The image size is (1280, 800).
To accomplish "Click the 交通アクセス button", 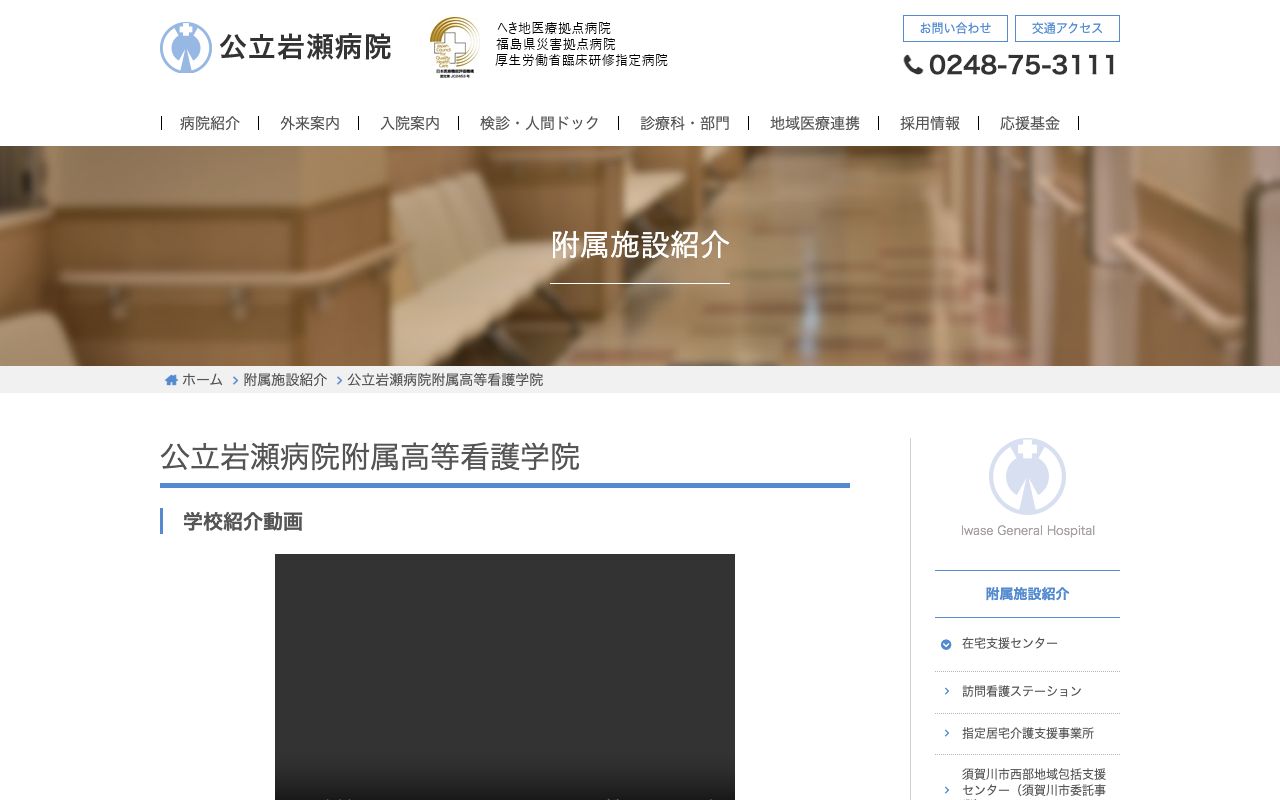I will coord(1067,28).
